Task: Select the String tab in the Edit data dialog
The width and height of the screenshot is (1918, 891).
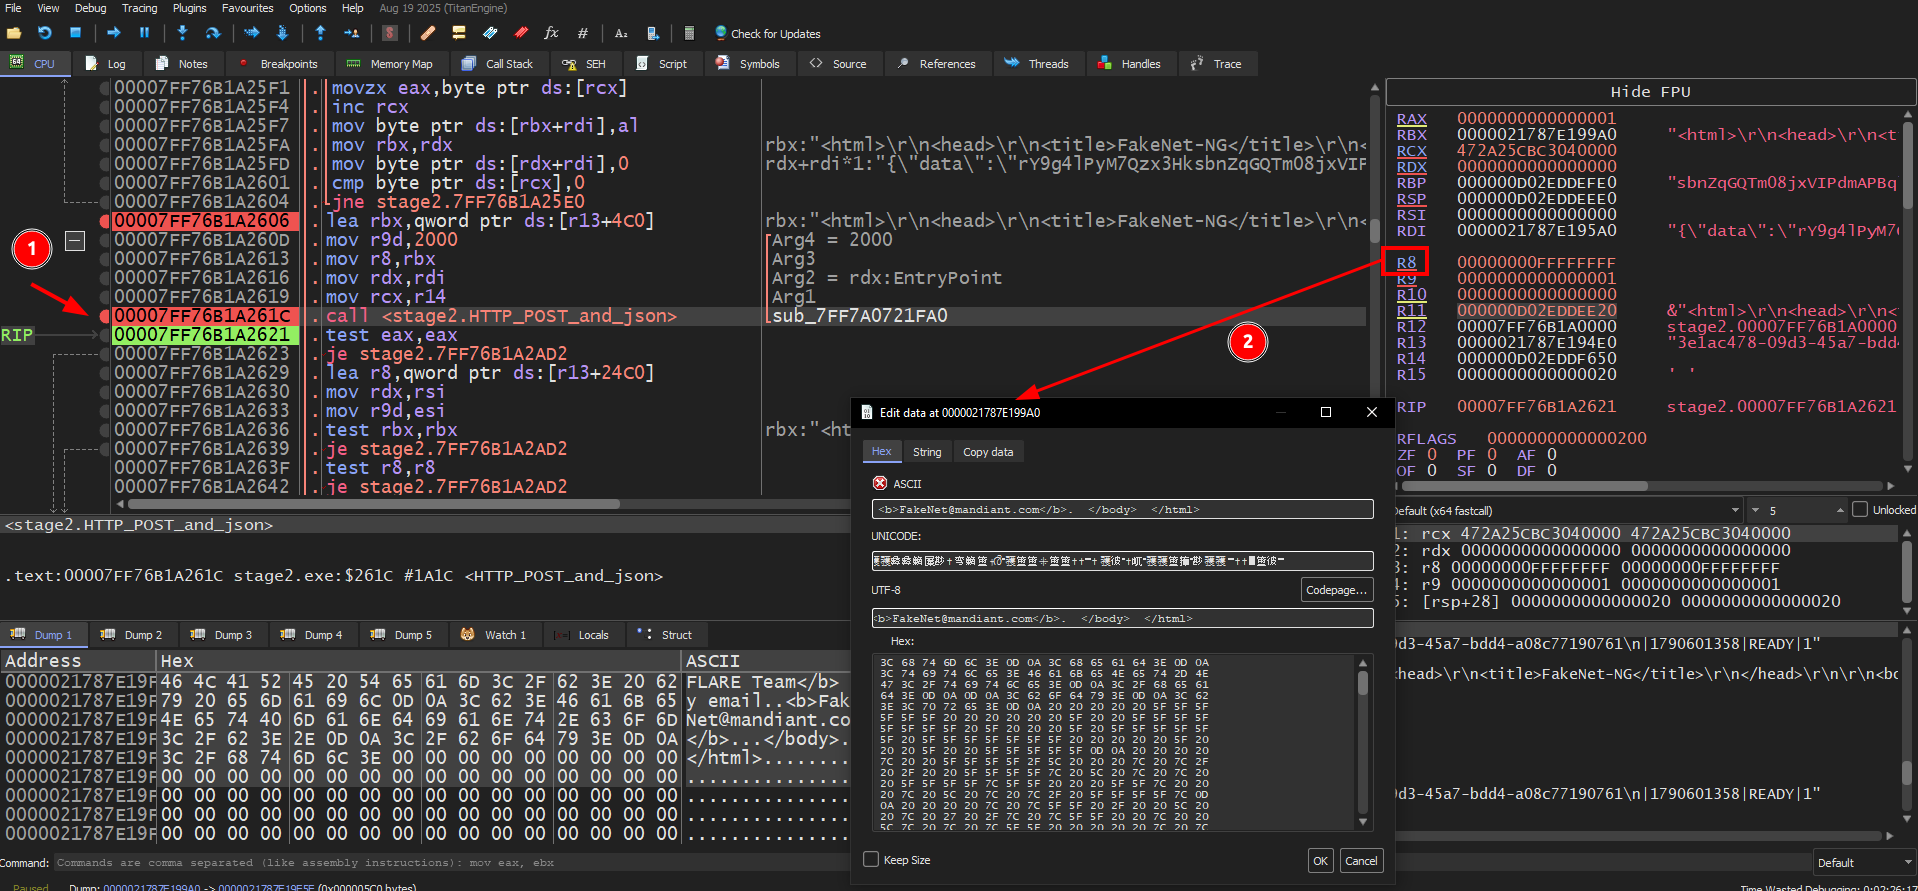Action: point(927,452)
